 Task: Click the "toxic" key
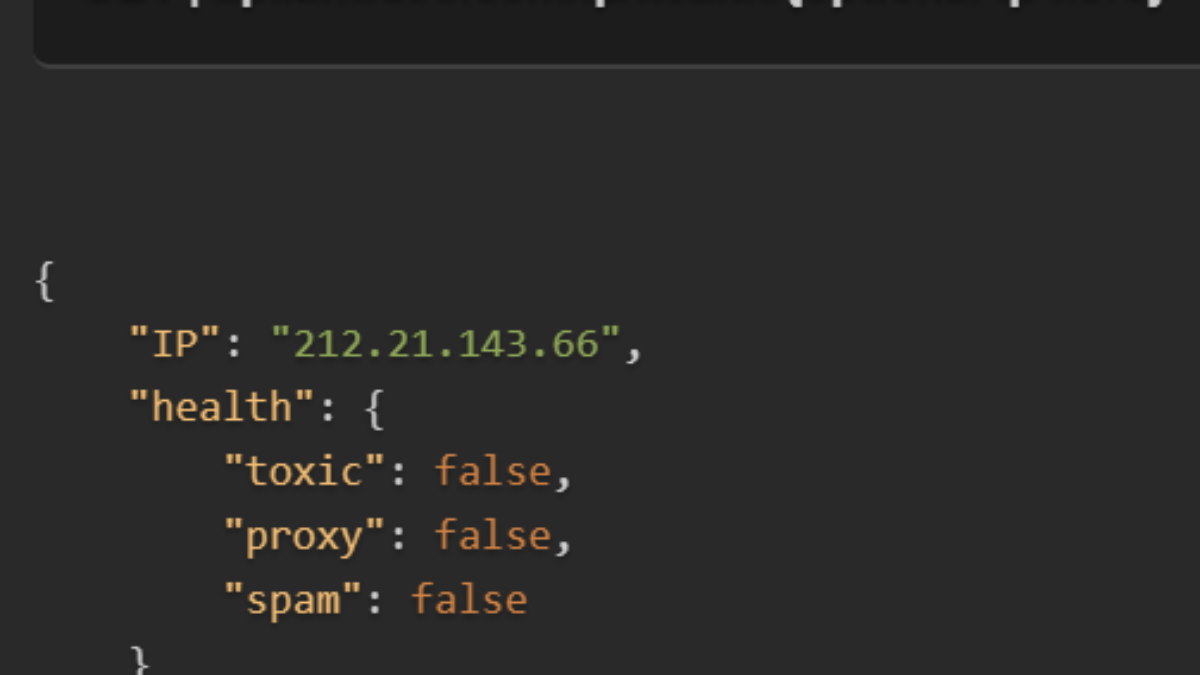[x=303, y=472]
